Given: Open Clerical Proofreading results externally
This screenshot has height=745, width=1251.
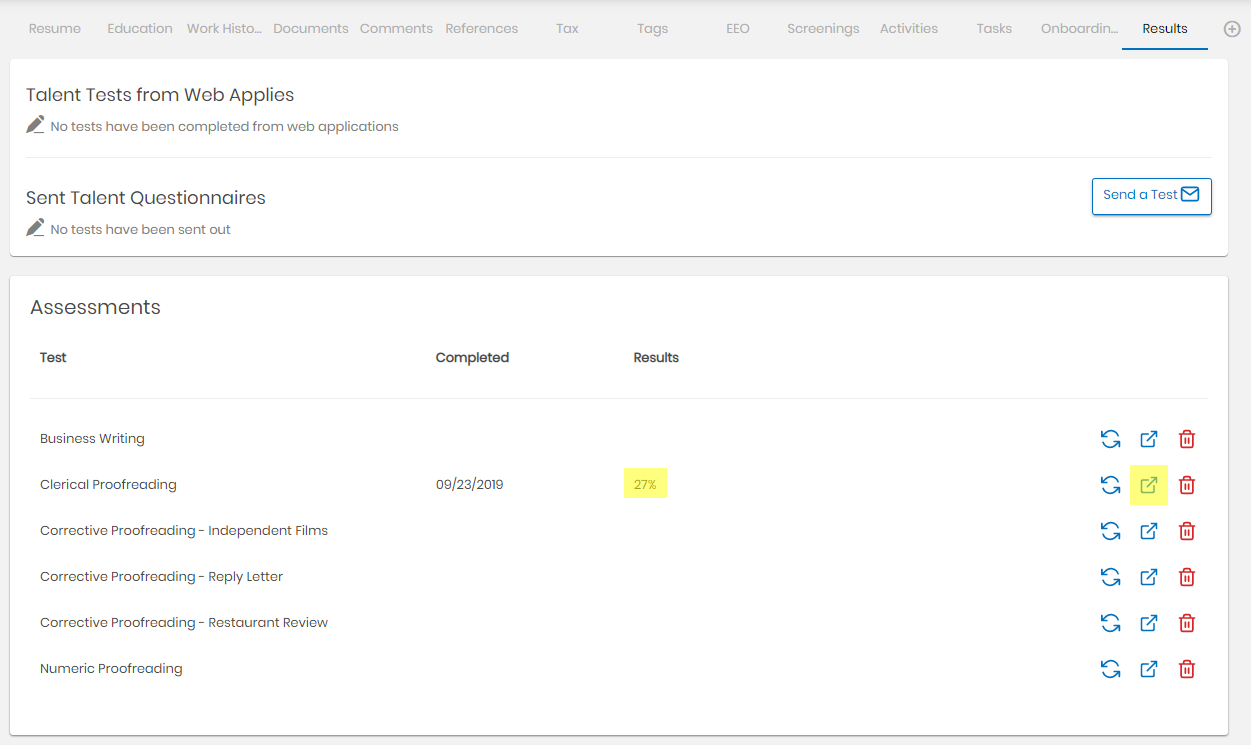Looking at the screenshot, I should [1149, 485].
